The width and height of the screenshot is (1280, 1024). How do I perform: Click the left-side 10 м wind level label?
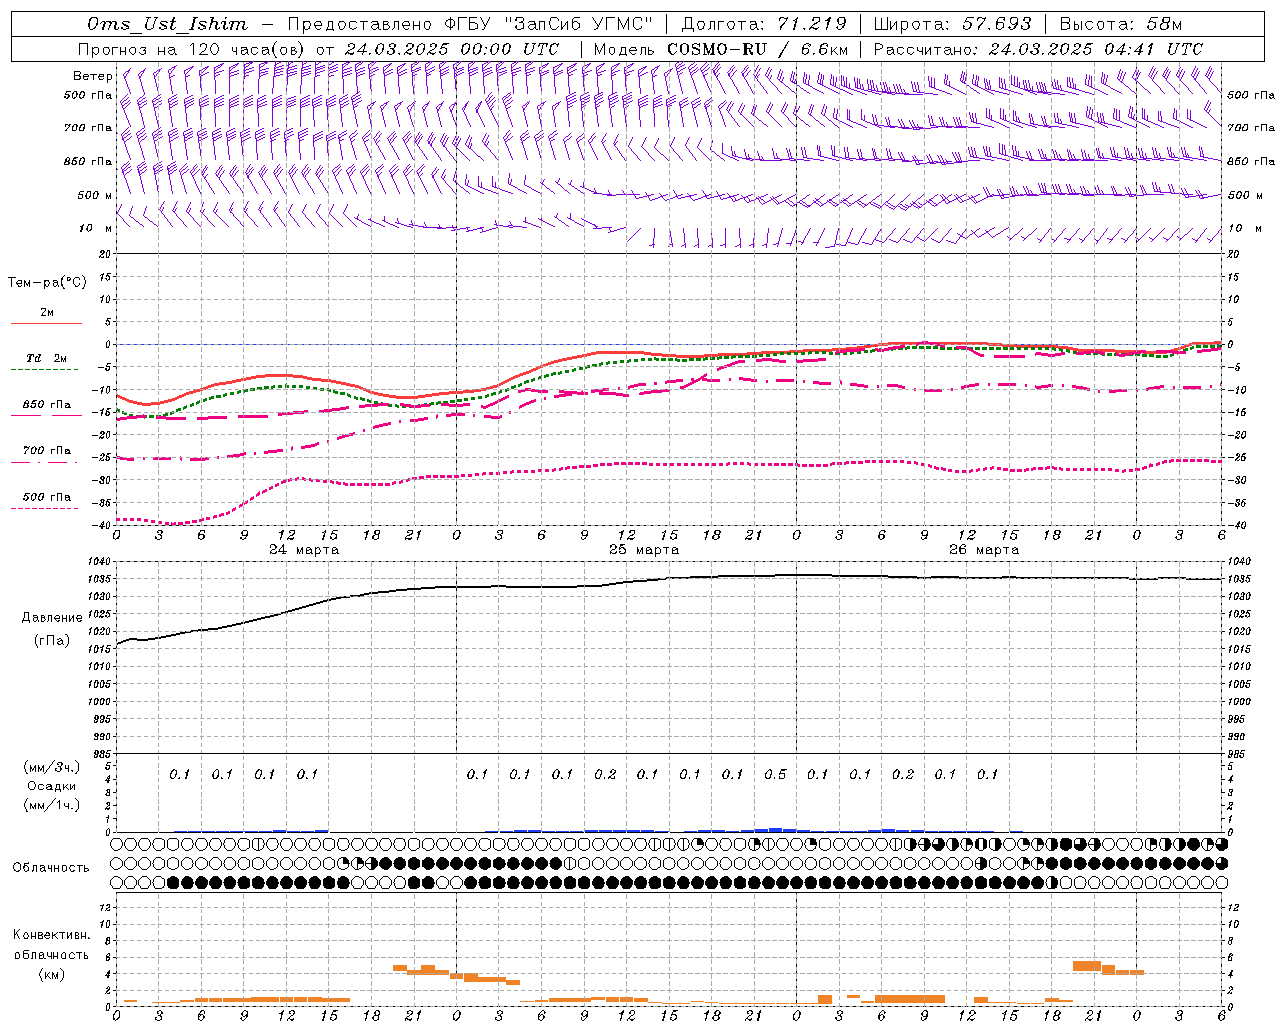click(x=95, y=228)
